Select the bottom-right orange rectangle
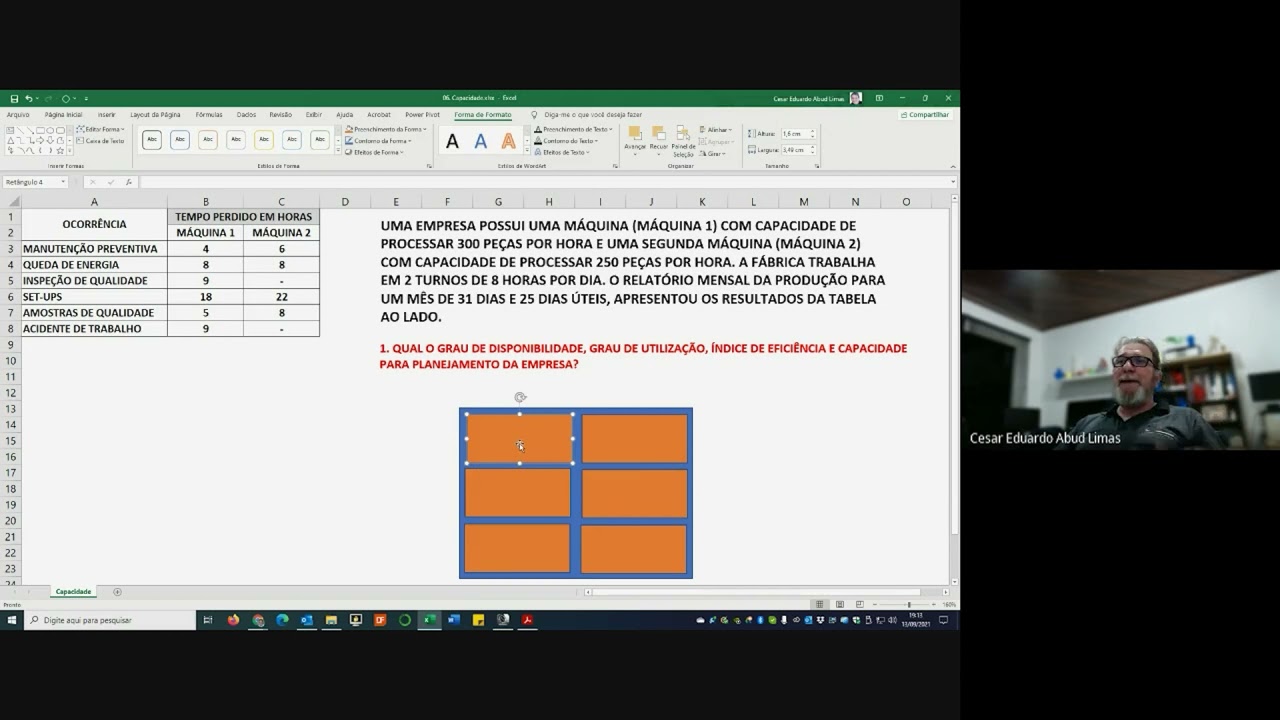The image size is (1280, 720). coord(634,549)
